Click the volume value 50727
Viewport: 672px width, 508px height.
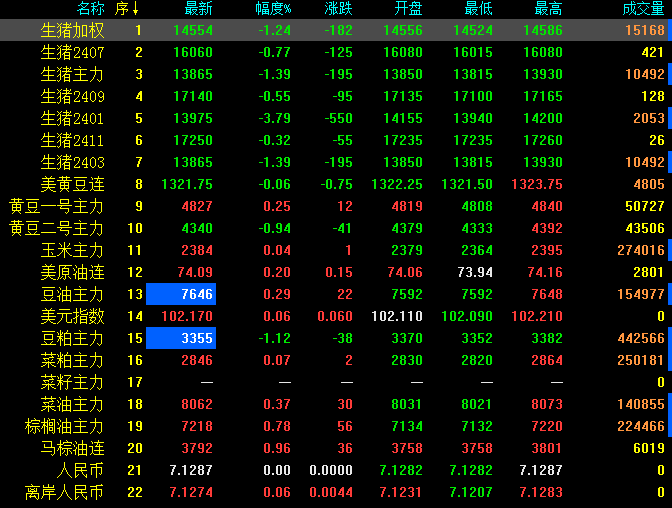[x=645, y=206]
